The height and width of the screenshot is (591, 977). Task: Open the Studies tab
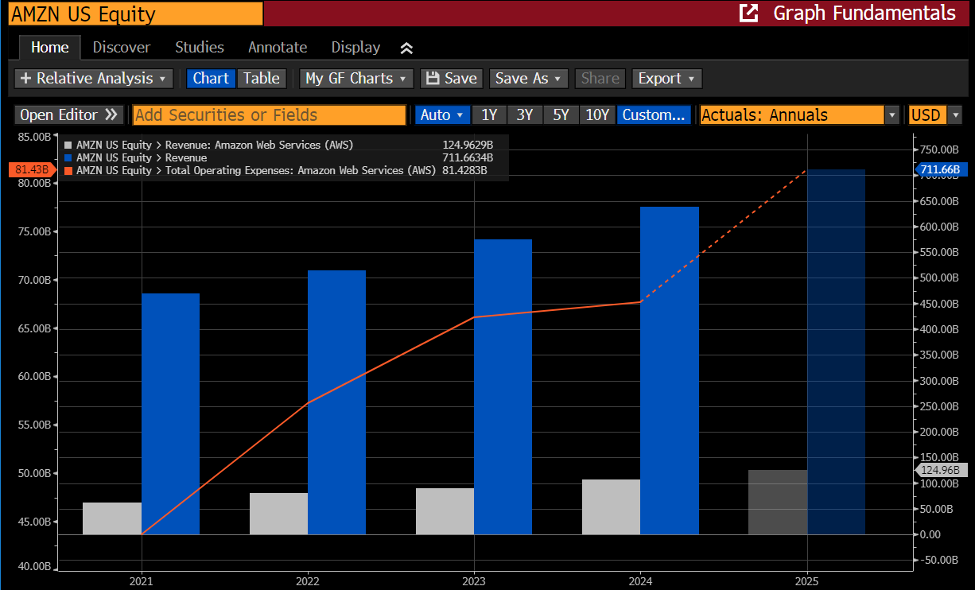coord(199,47)
